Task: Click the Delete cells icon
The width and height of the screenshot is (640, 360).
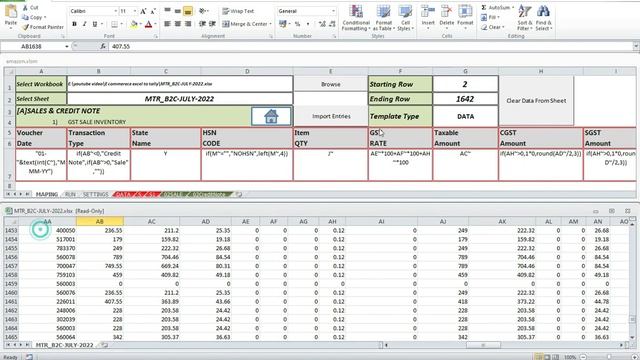Action: pos(447,12)
